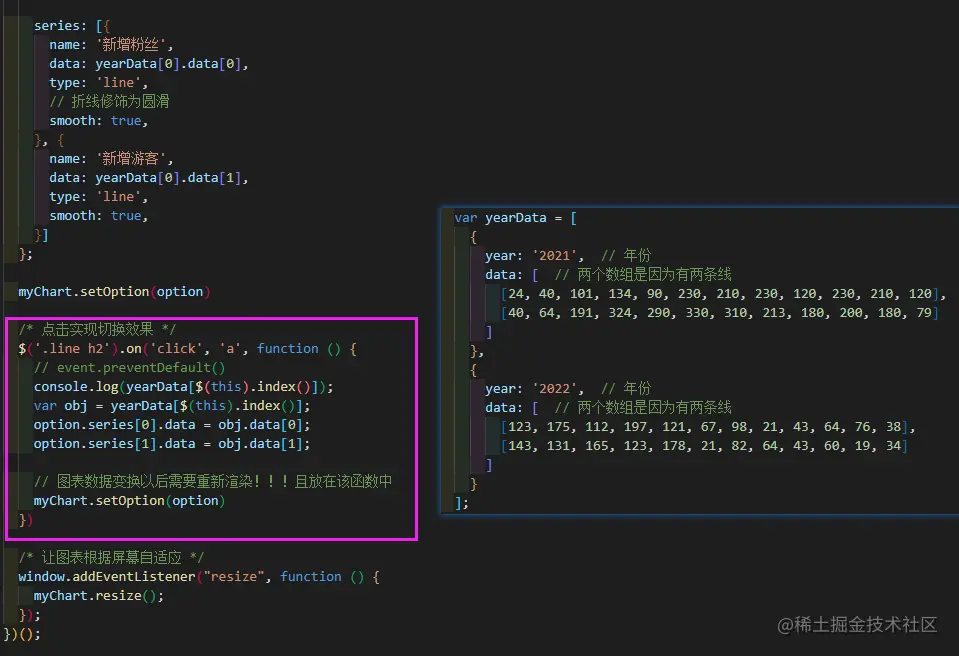The height and width of the screenshot is (656, 959).
Task: Click the number 101 in 2021 data
Action: click(x=581, y=294)
